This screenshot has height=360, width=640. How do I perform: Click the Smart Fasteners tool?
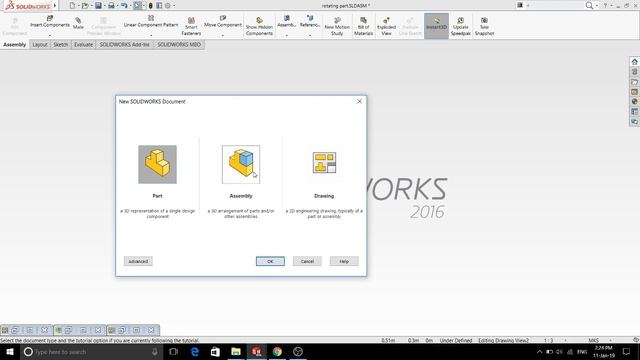(191, 27)
